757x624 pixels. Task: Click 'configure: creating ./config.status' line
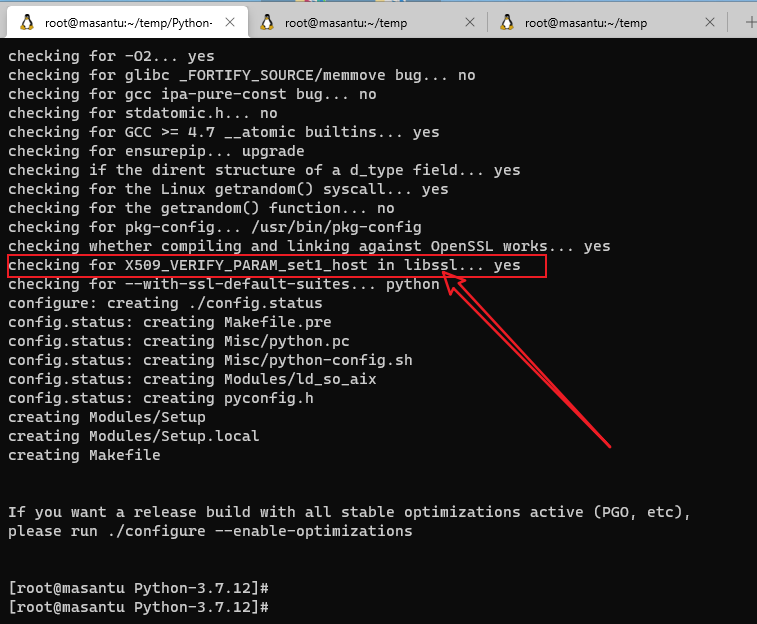165,303
